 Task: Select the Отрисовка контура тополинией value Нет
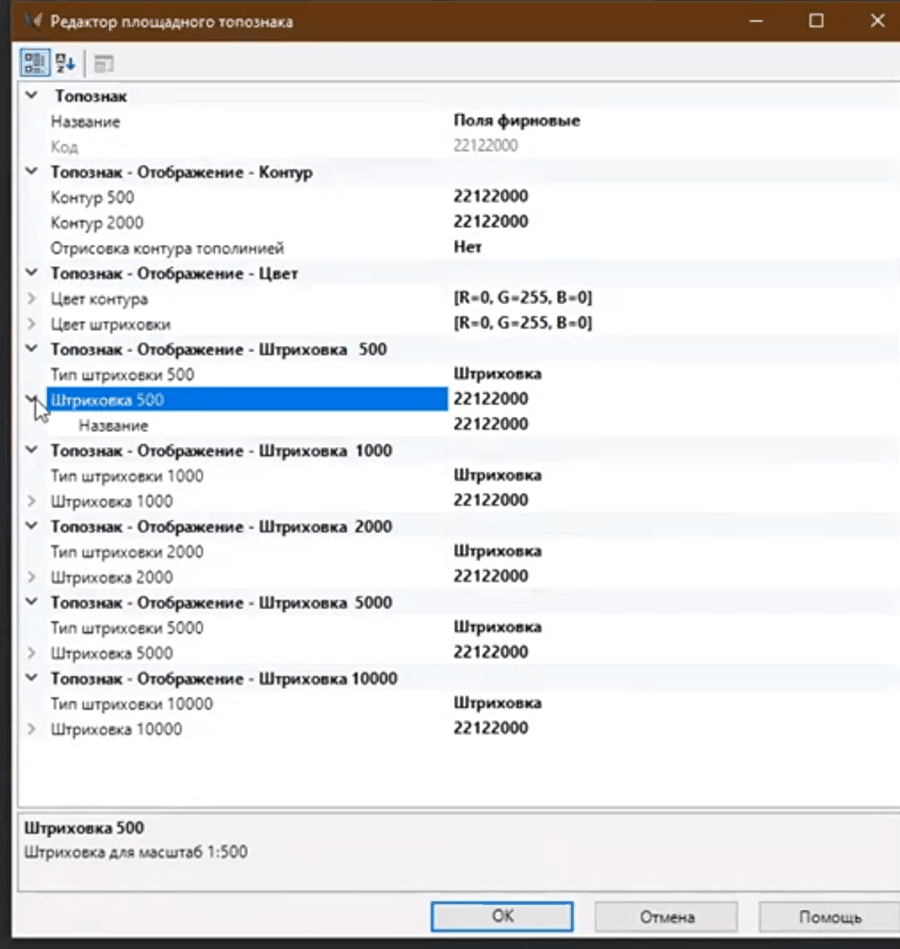468,247
